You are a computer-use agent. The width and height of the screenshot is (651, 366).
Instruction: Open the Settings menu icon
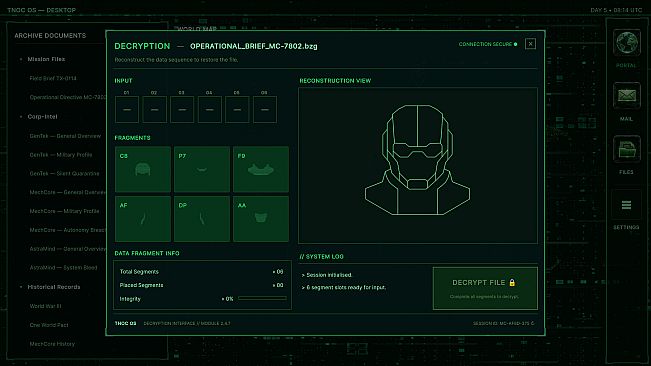coord(627,205)
